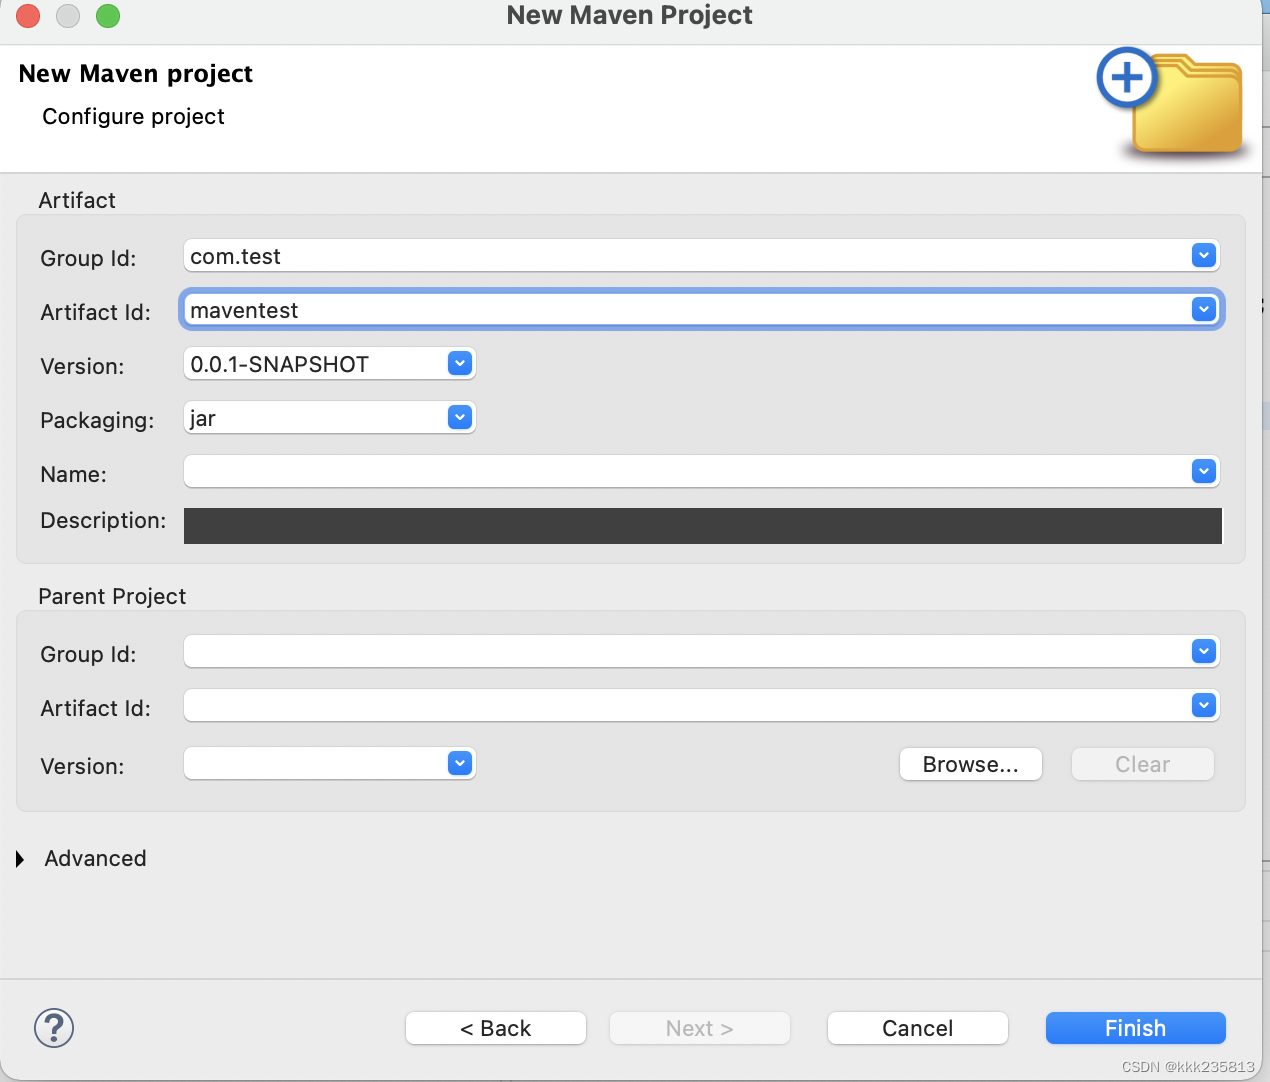This screenshot has width=1270, height=1082.
Task: Click the help question mark icon
Action: [53, 1028]
